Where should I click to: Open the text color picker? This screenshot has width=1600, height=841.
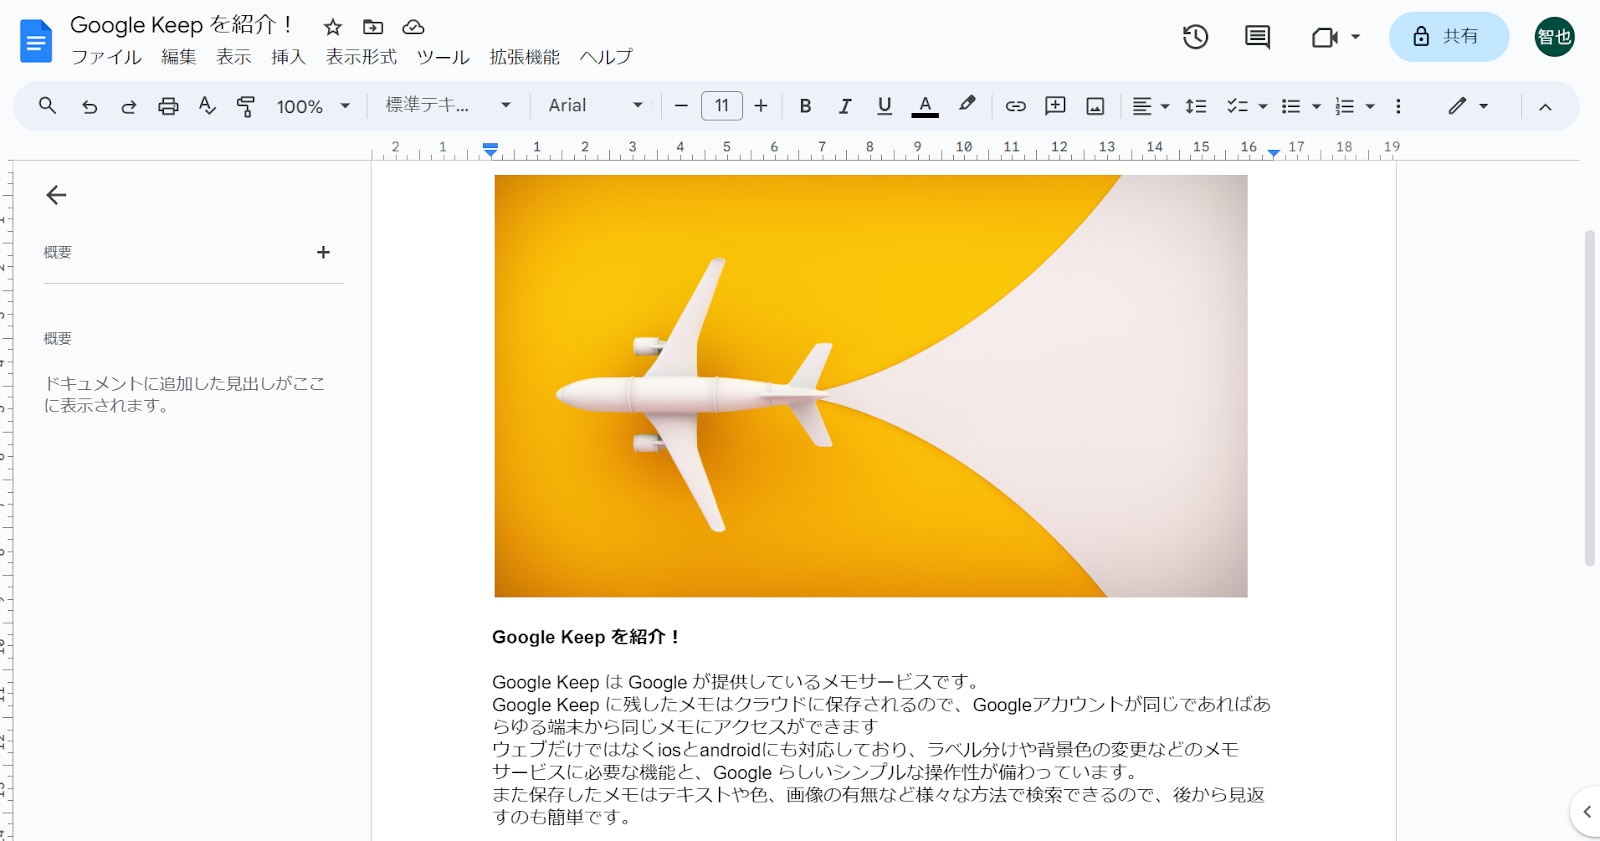(925, 106)
